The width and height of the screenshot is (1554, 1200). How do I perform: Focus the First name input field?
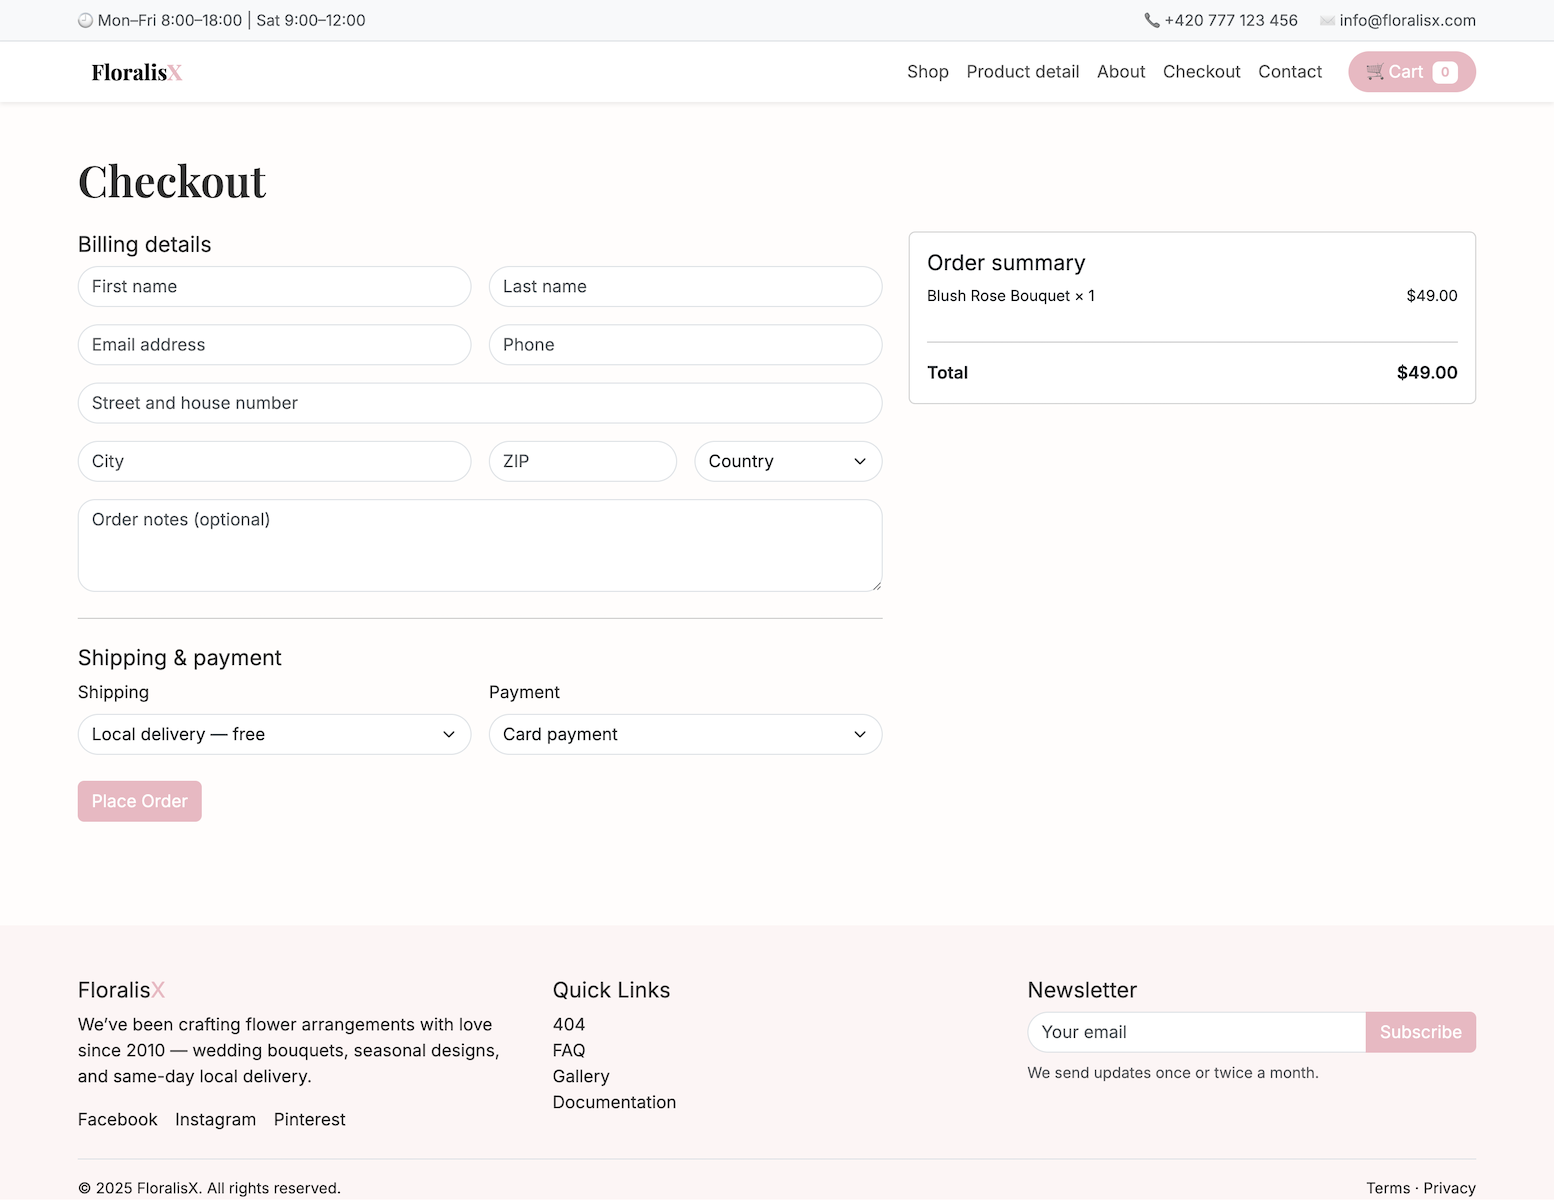(x=274, y=286)
